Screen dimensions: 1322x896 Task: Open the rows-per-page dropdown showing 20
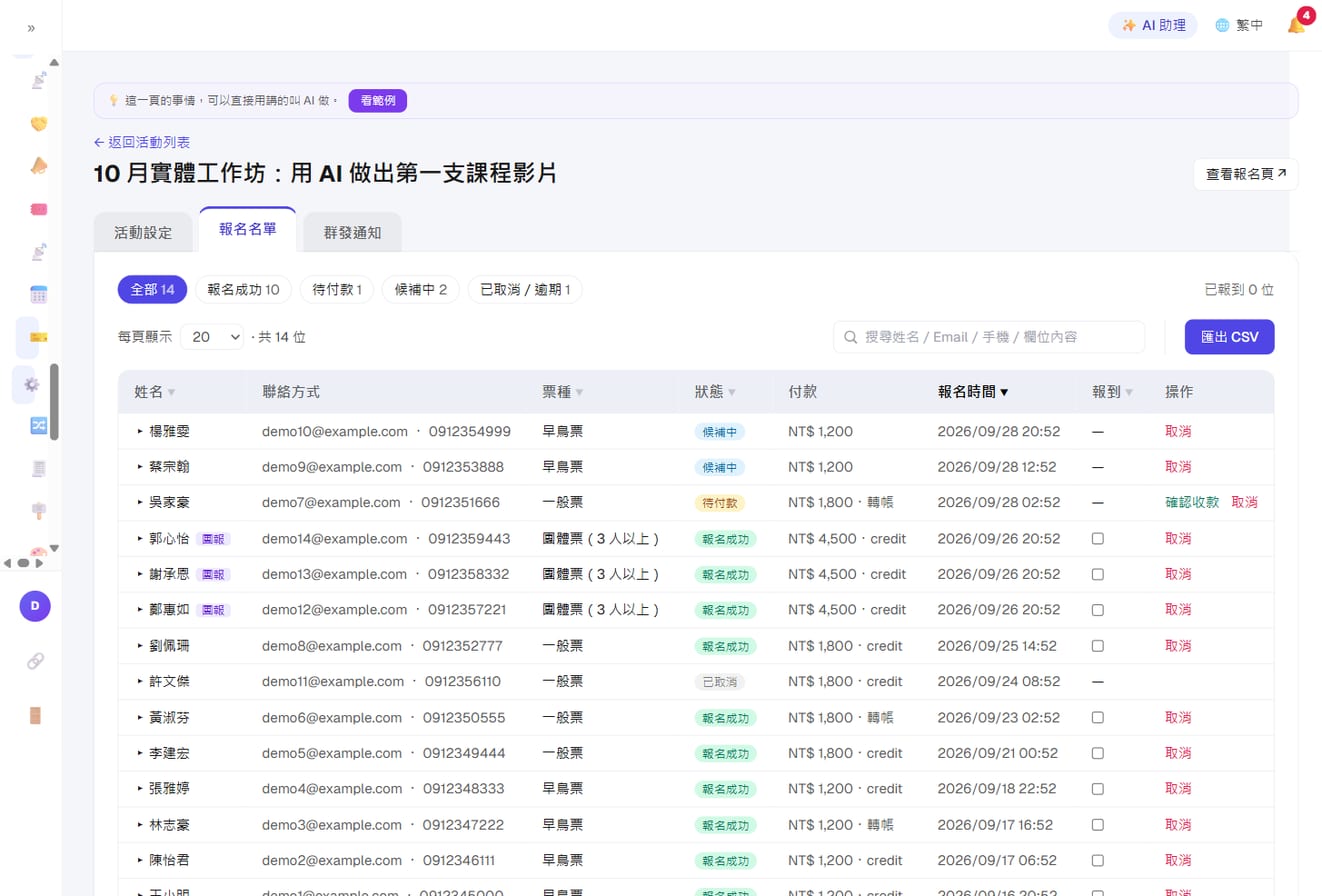click(x=212, y=337)
